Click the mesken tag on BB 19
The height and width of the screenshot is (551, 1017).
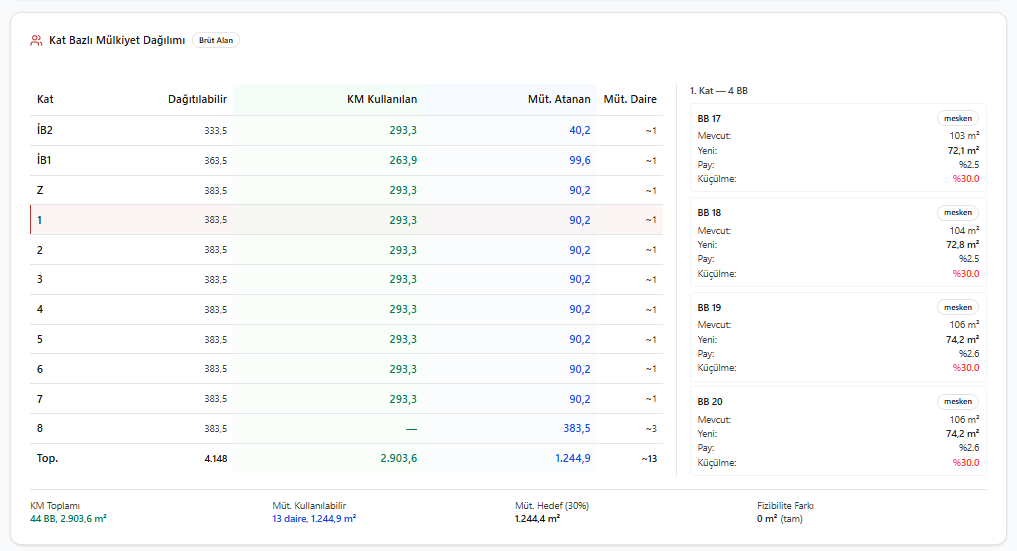tap(958, 307)
